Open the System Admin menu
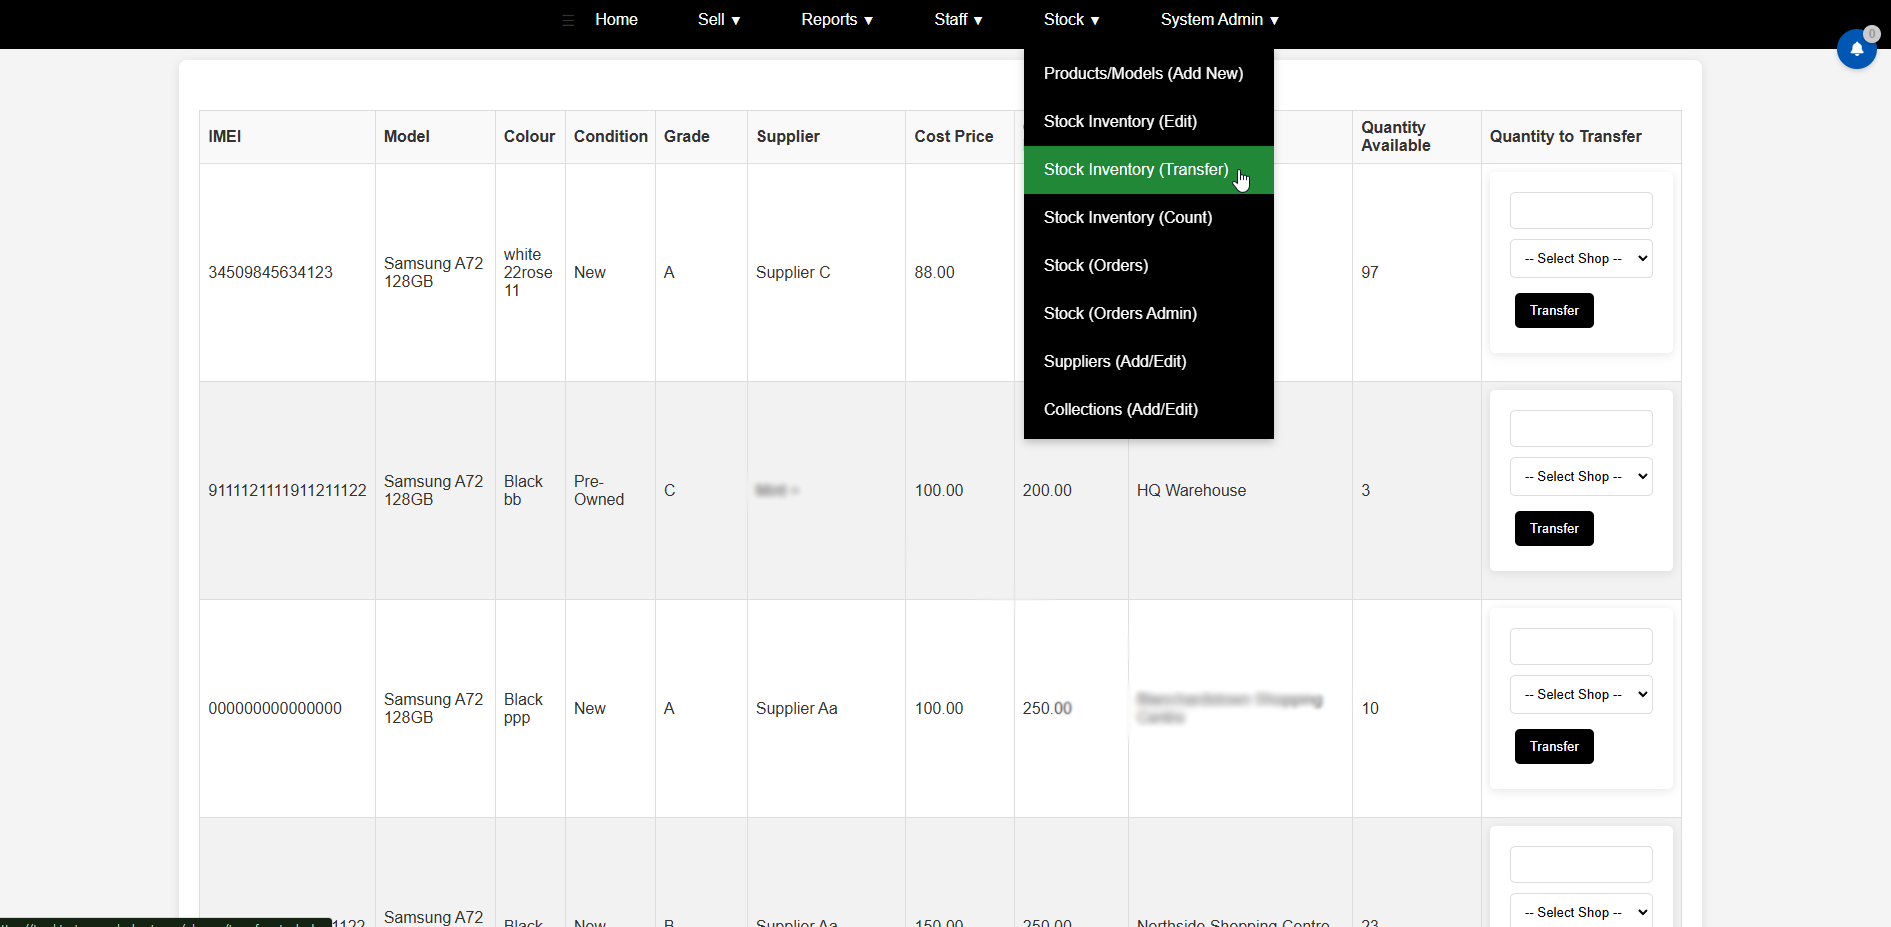 click(1219, 20)
